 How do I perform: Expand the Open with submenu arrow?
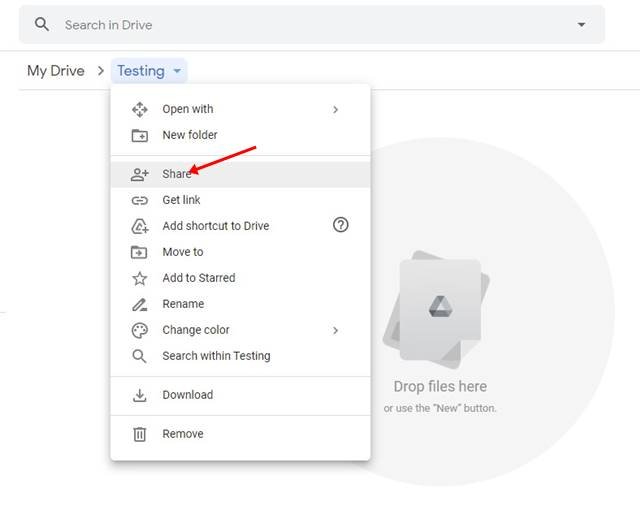[335, 109]
